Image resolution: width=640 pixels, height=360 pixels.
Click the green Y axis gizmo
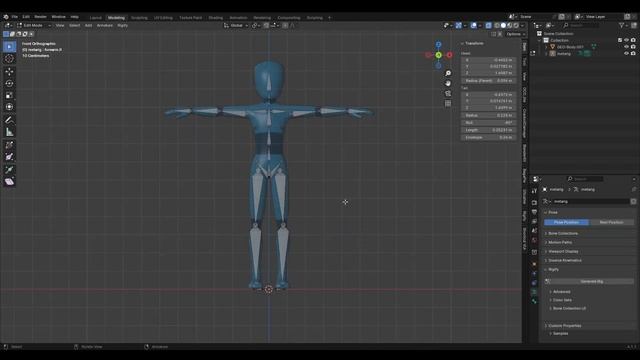click(438, 55)
